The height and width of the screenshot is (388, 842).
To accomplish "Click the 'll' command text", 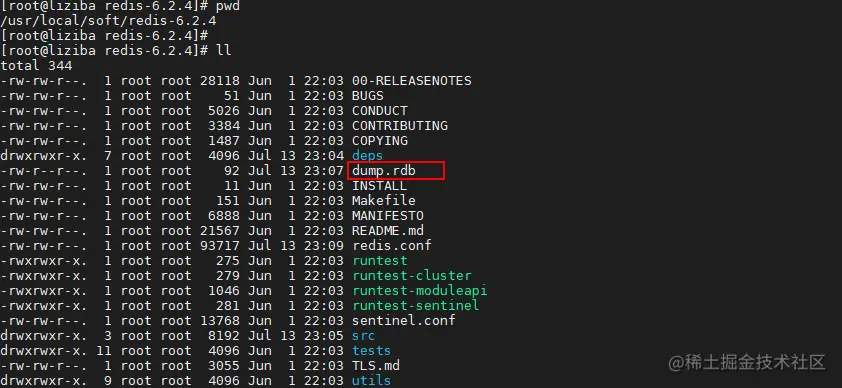I will [223, 51].
